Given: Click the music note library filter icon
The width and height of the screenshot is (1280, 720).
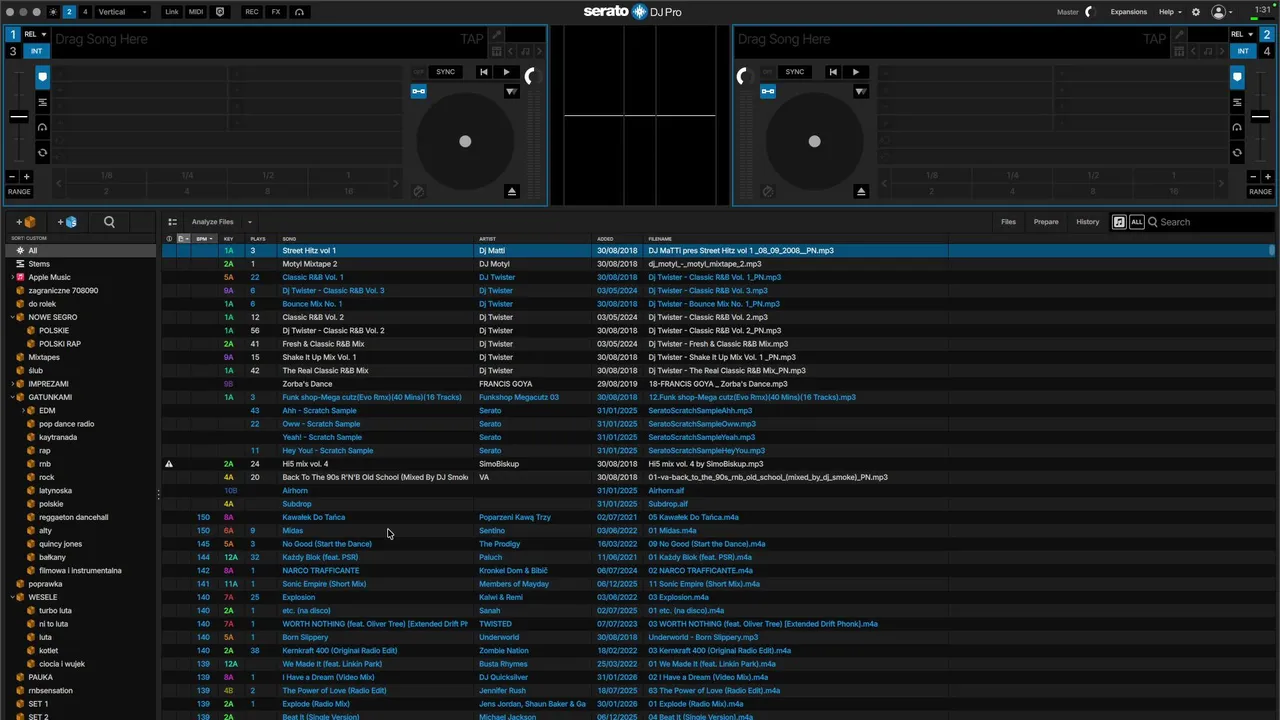Looking at the screenshot, I should point(1119,222).
